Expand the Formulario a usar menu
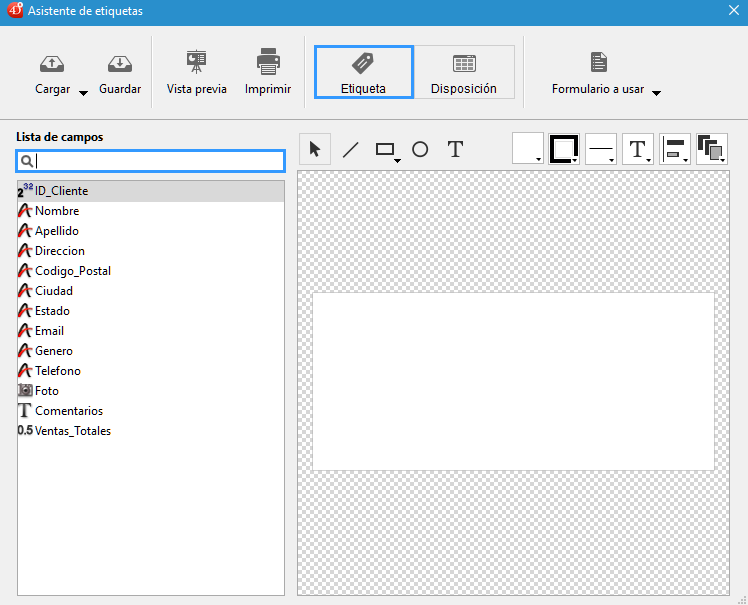The height and width of the screenshot is (605, 748). (656, 92)
